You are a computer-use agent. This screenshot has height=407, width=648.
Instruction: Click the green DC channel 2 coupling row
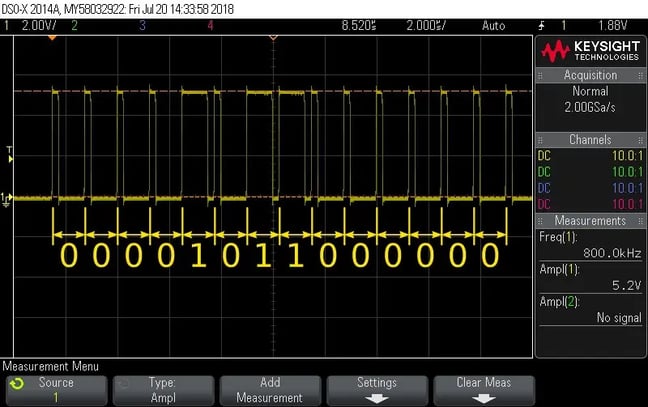591,172
